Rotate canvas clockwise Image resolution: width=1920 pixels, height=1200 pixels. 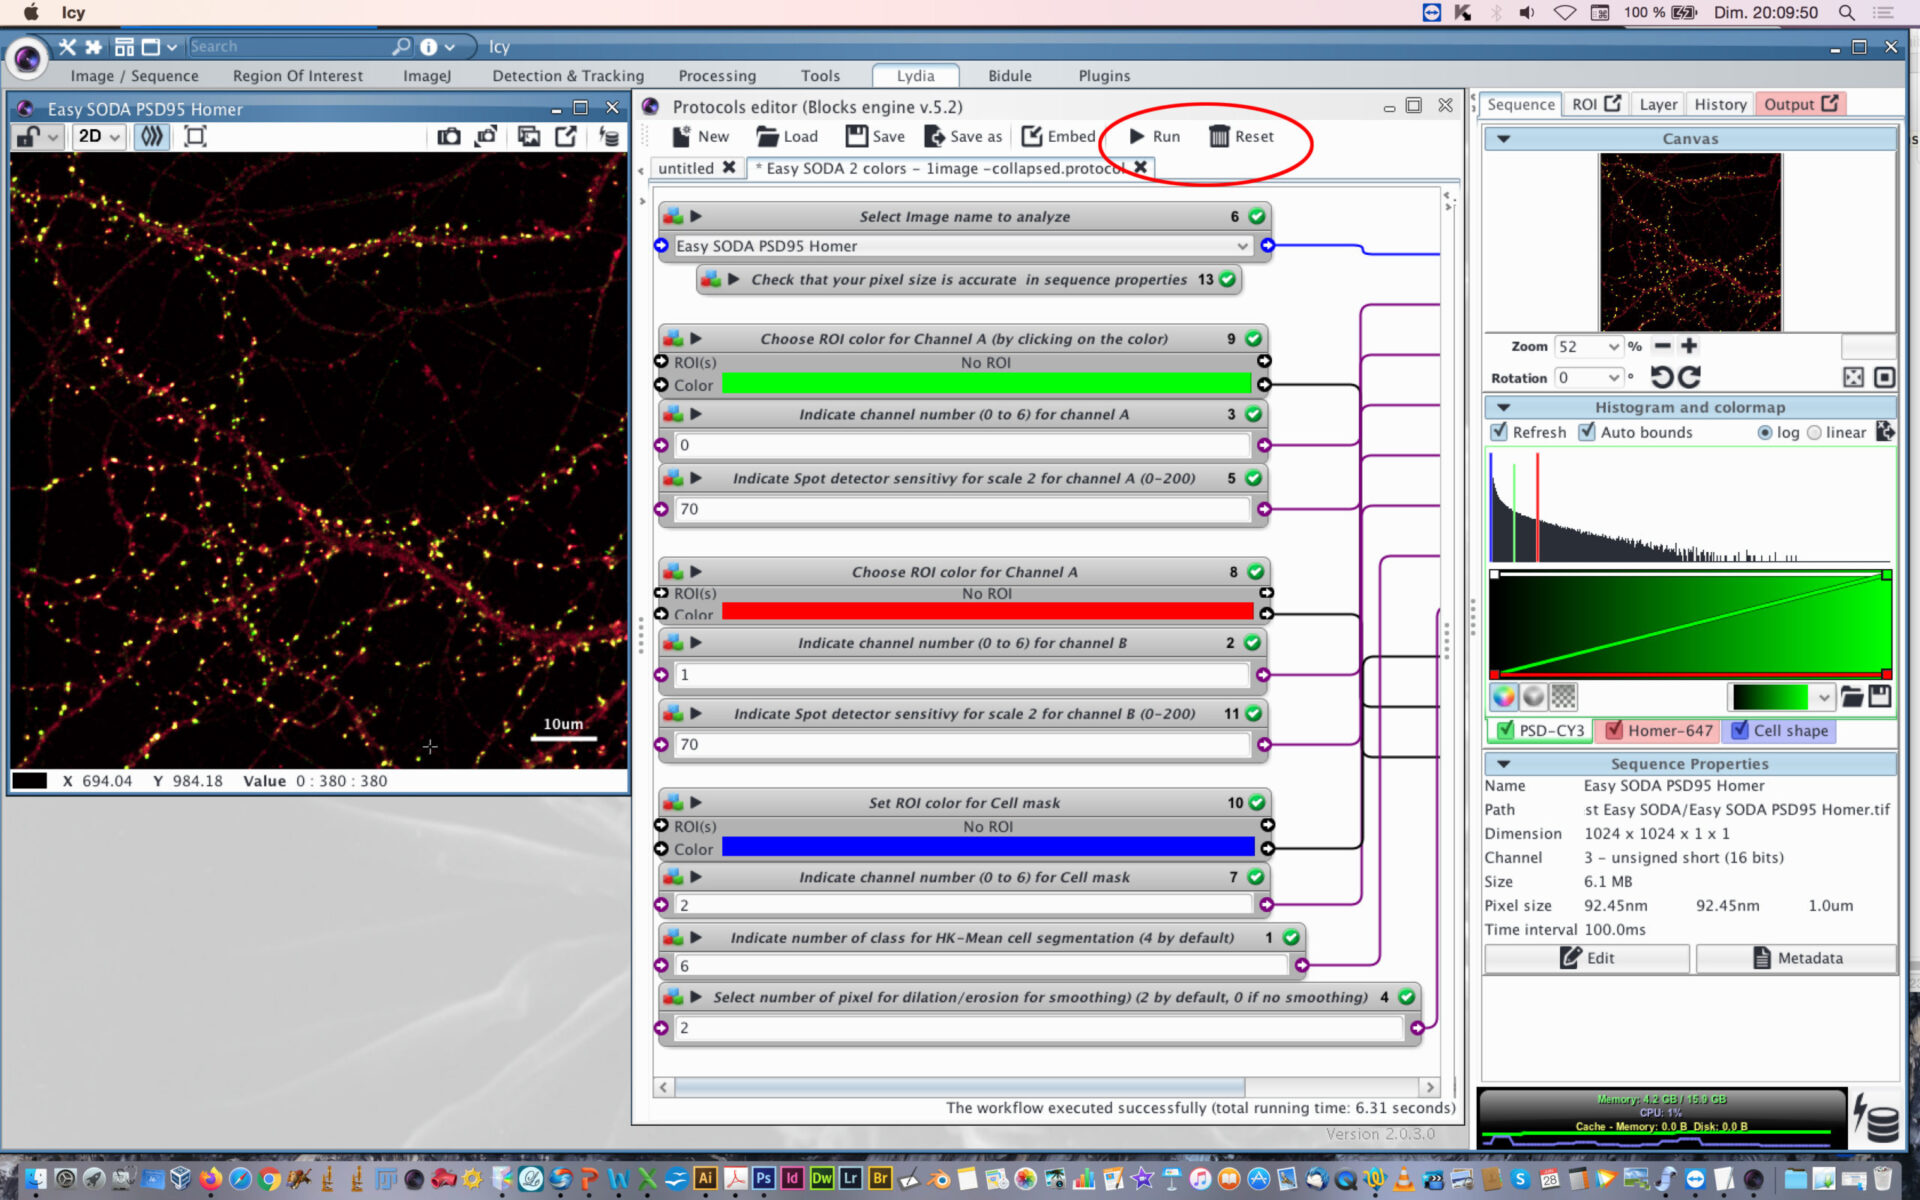pyautogui.click(x=1689, y=377)
